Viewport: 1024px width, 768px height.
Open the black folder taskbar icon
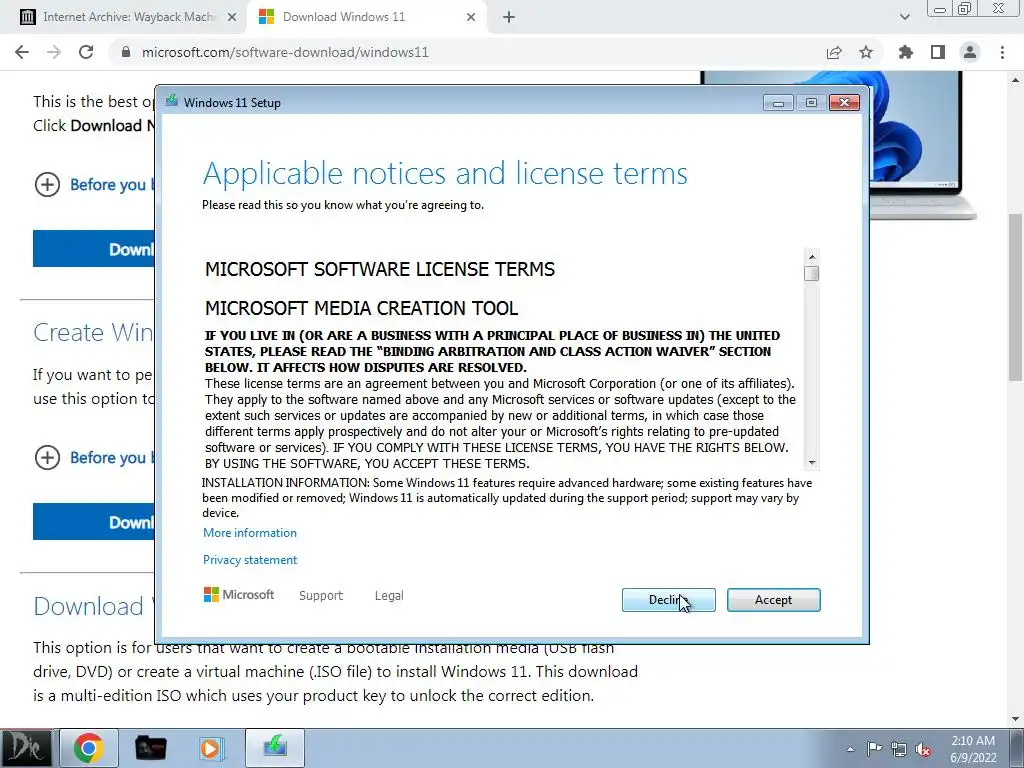[x=150, y=748]
